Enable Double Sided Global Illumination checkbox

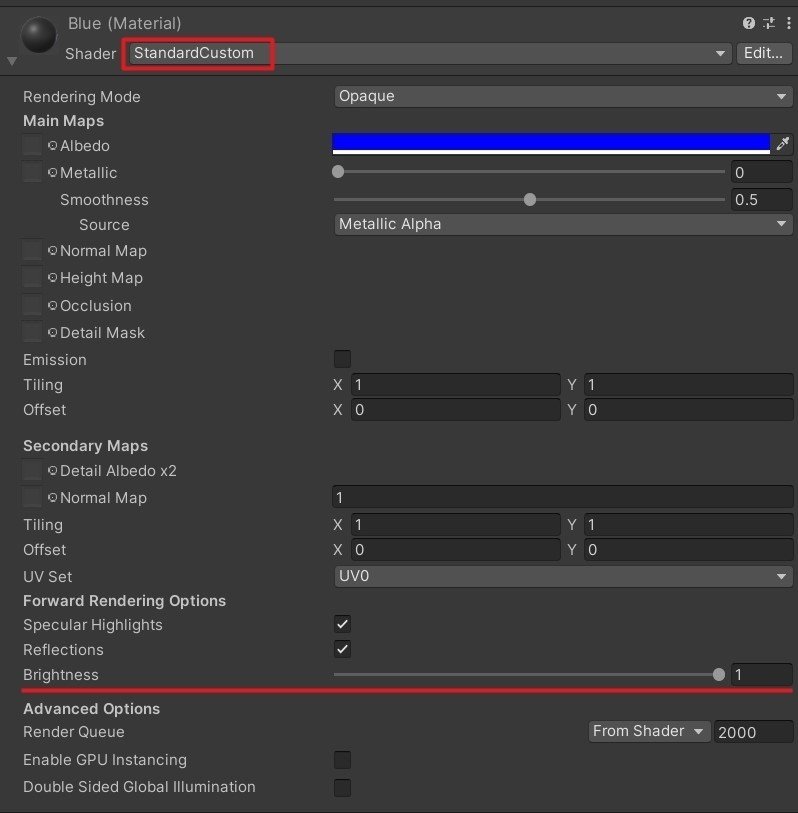(x=342, y=787)
